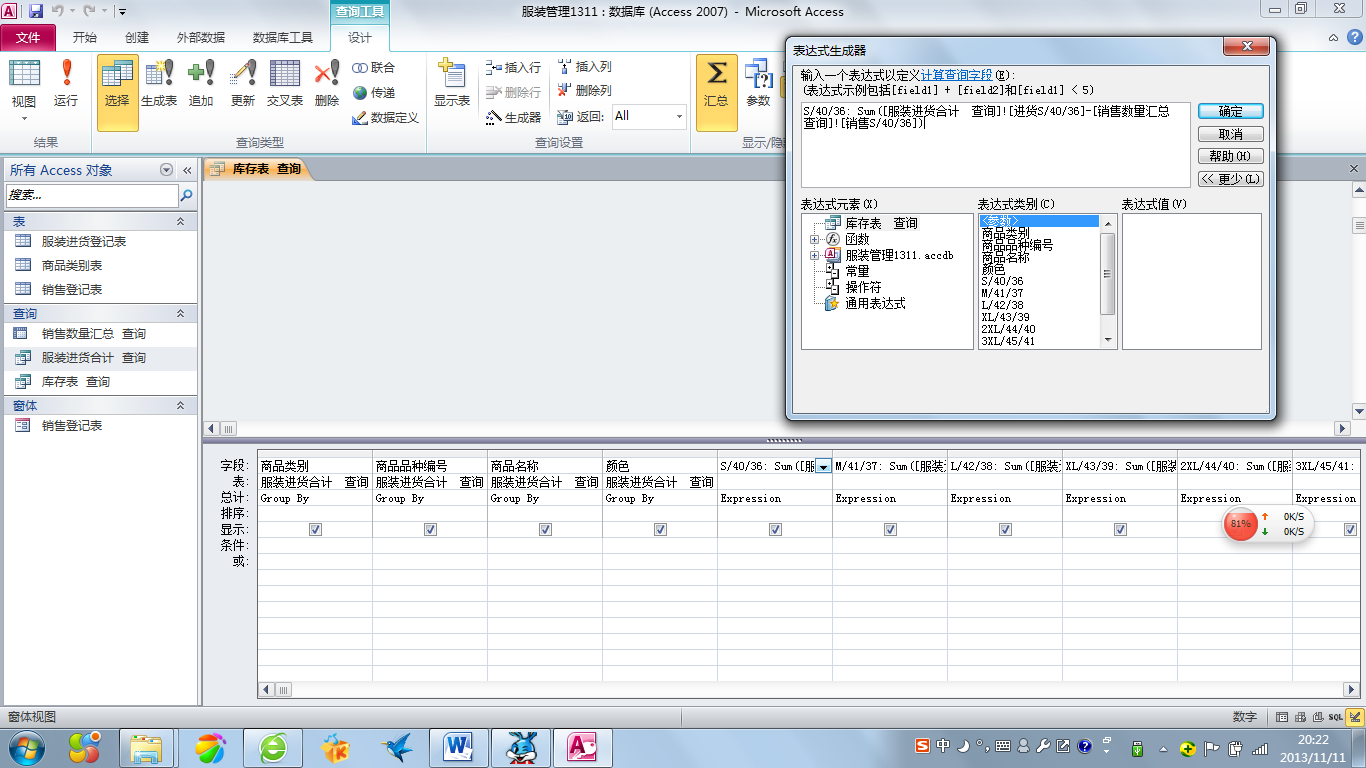Uncheck the display checkbox under 商品类别 column
The height and width of the screenshot is (768, 1366).
[x=315, y=530]
